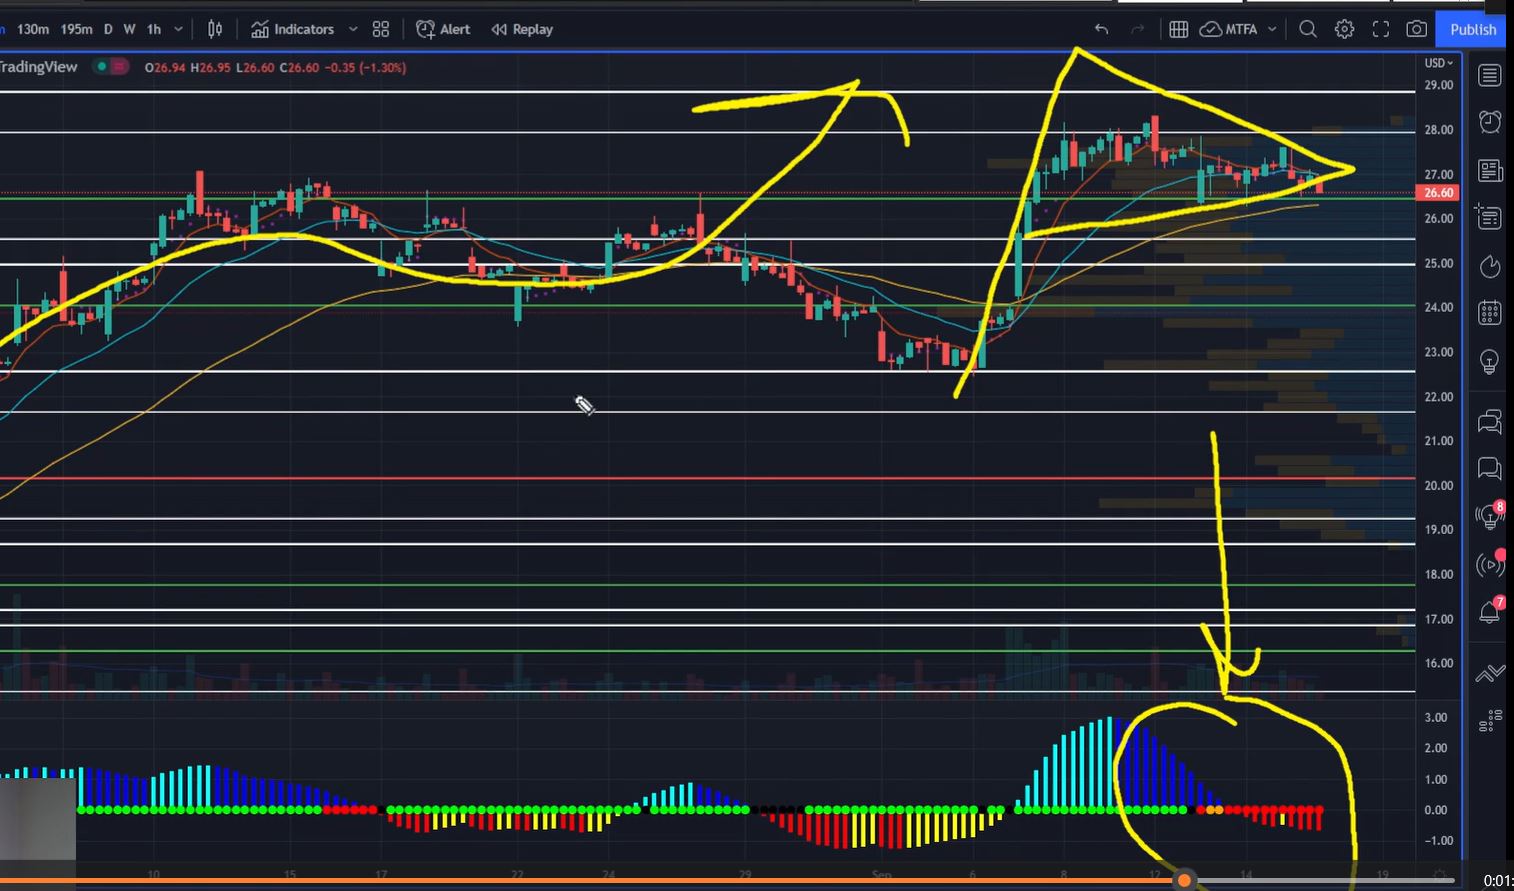
Task: Take a chart snapshot with camera
Action: pos(1417,29)
